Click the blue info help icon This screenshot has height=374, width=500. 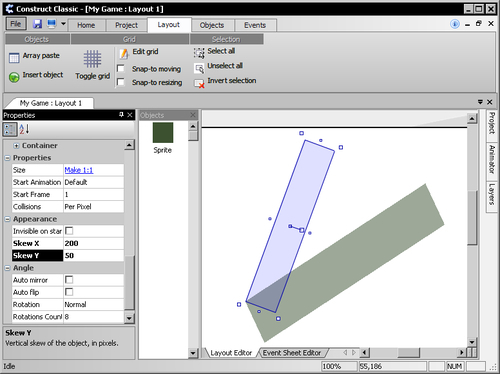pyautogui.click(x=455, y=24)
